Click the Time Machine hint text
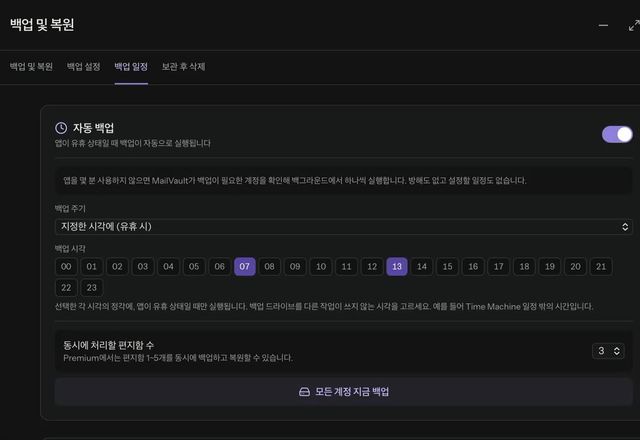Viewport: 640px width, 440px height. click(x=324, y=307)
